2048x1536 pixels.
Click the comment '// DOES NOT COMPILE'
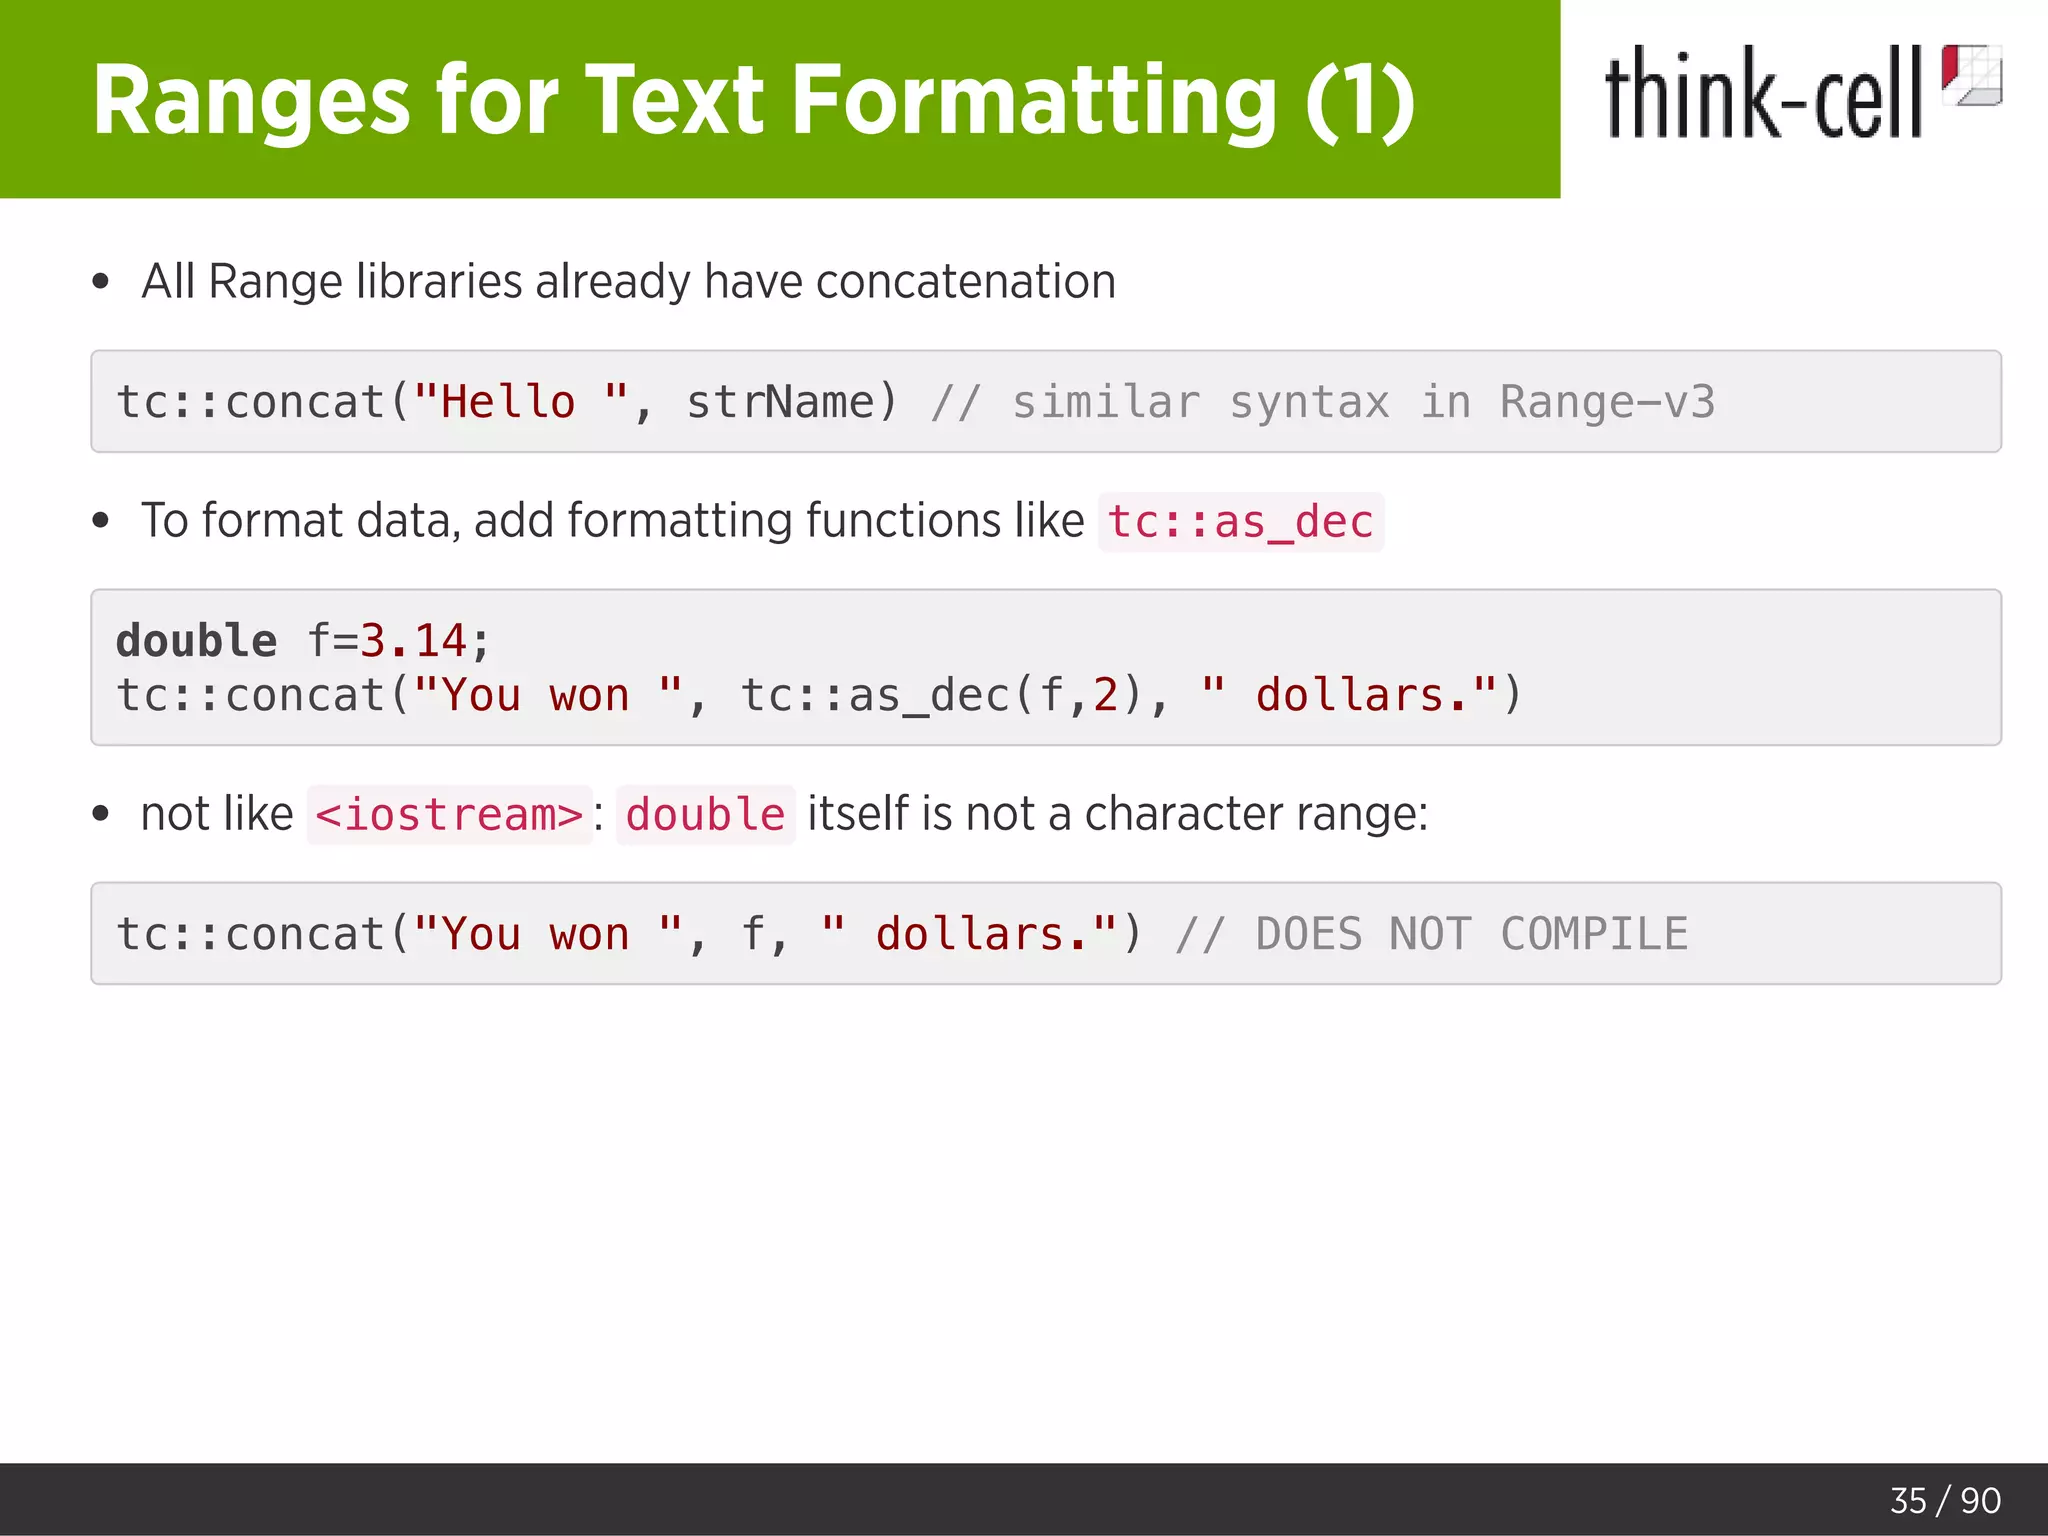1432,934
